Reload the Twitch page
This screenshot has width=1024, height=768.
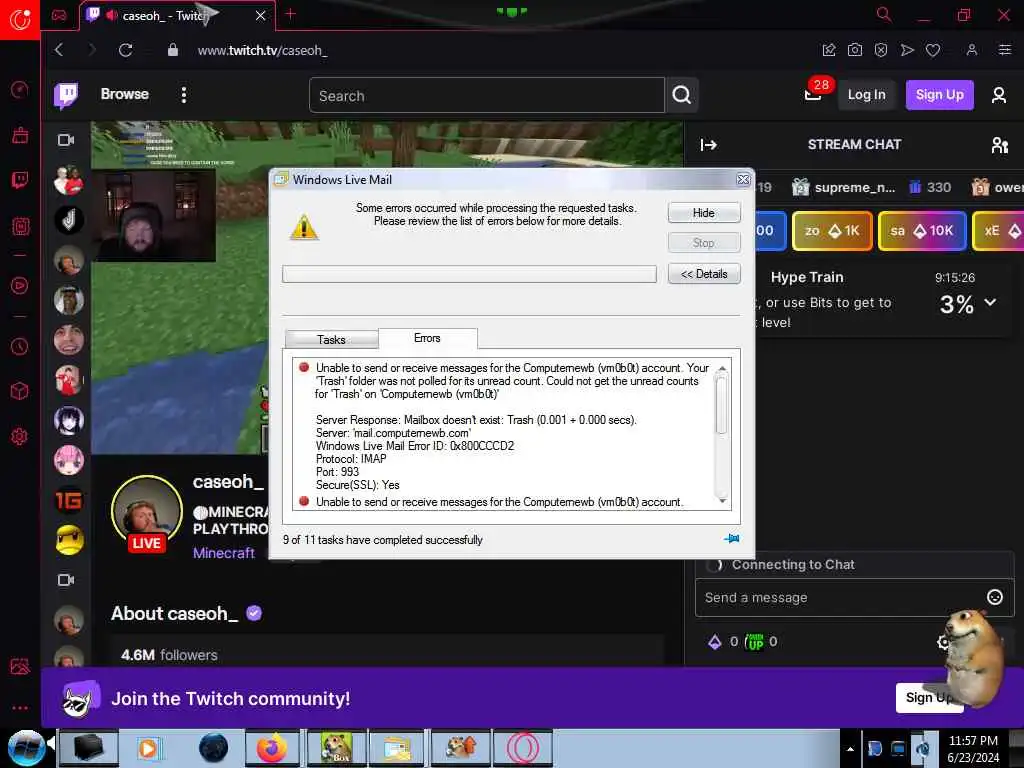tap(125, 50)
